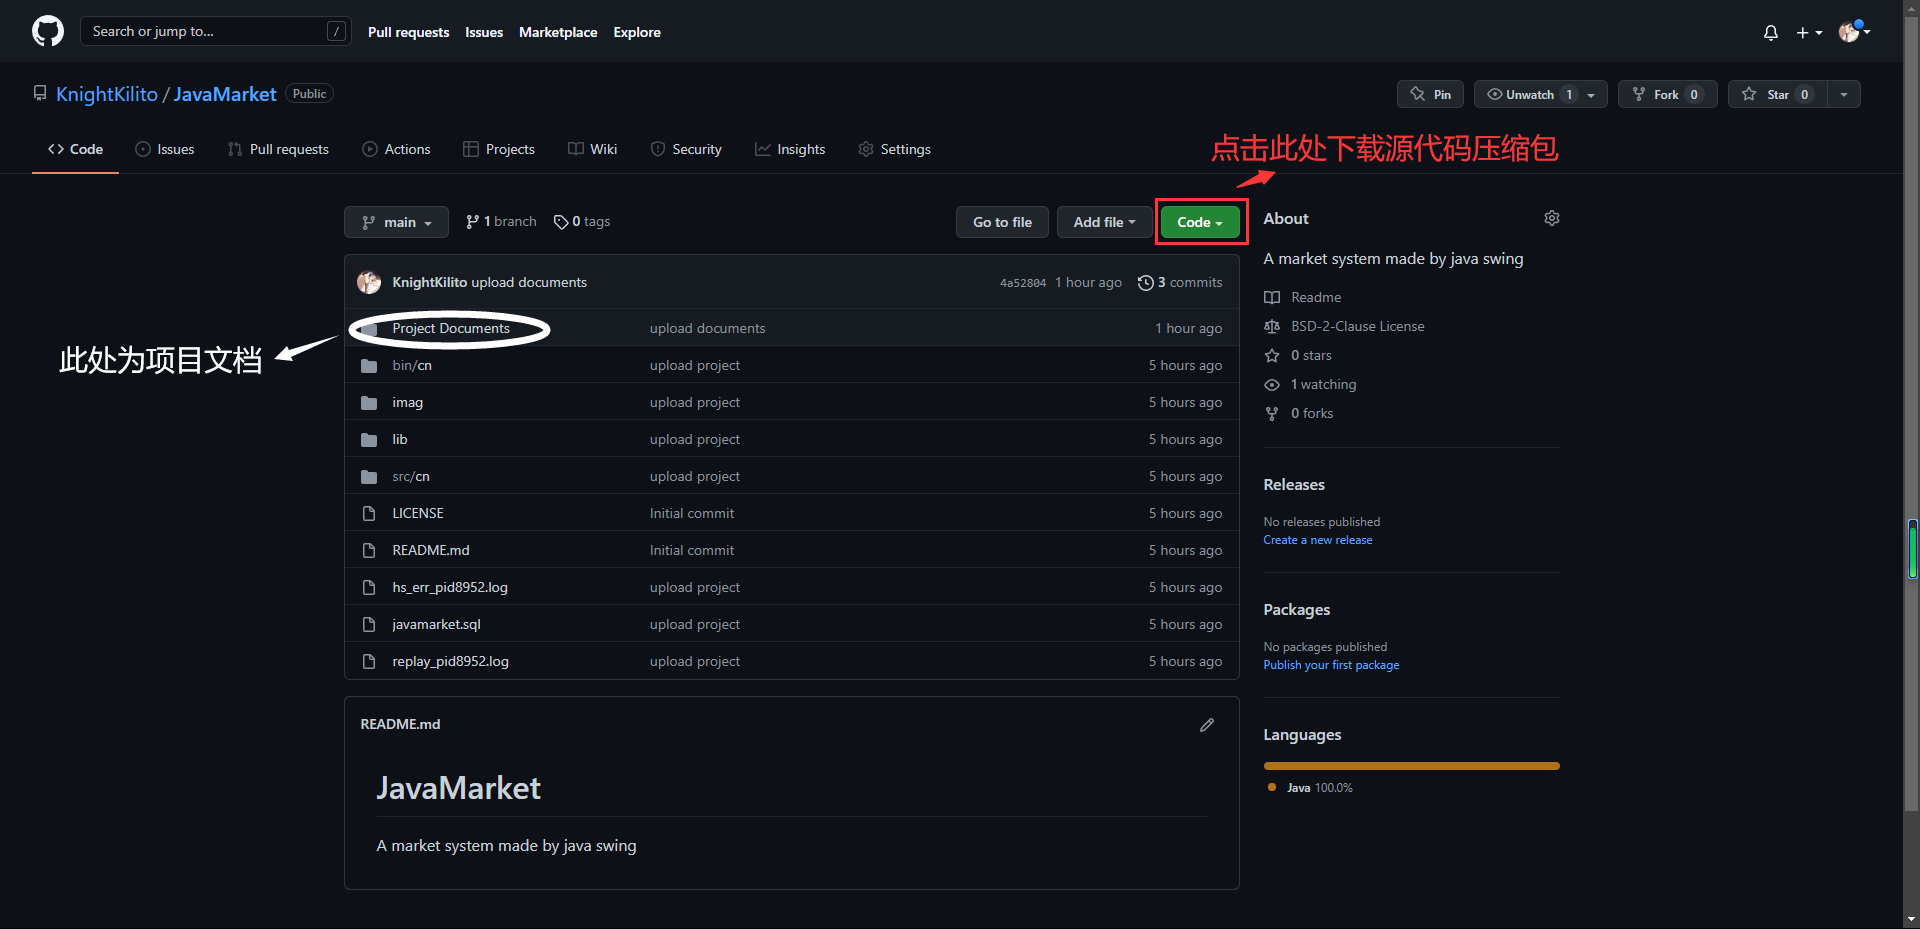The image size is (1920, 929).
Task: Star the repository
Action: point(1777,94)
